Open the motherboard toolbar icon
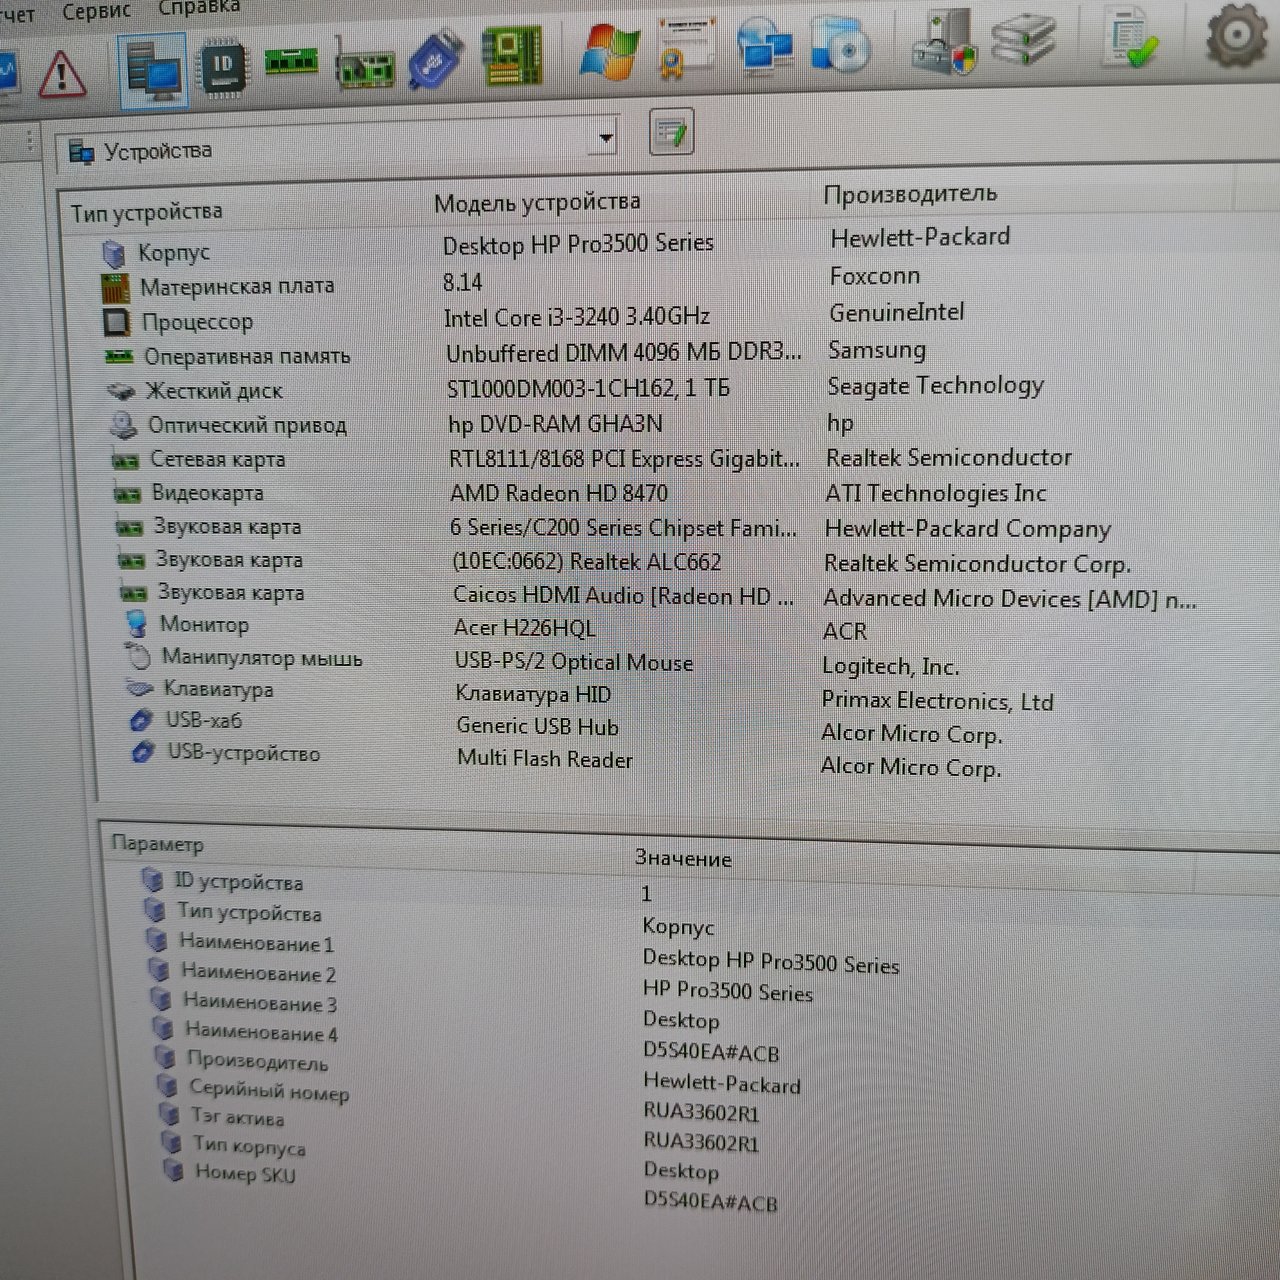Screen dimensions: 1280x1280 tap(511, 54)
